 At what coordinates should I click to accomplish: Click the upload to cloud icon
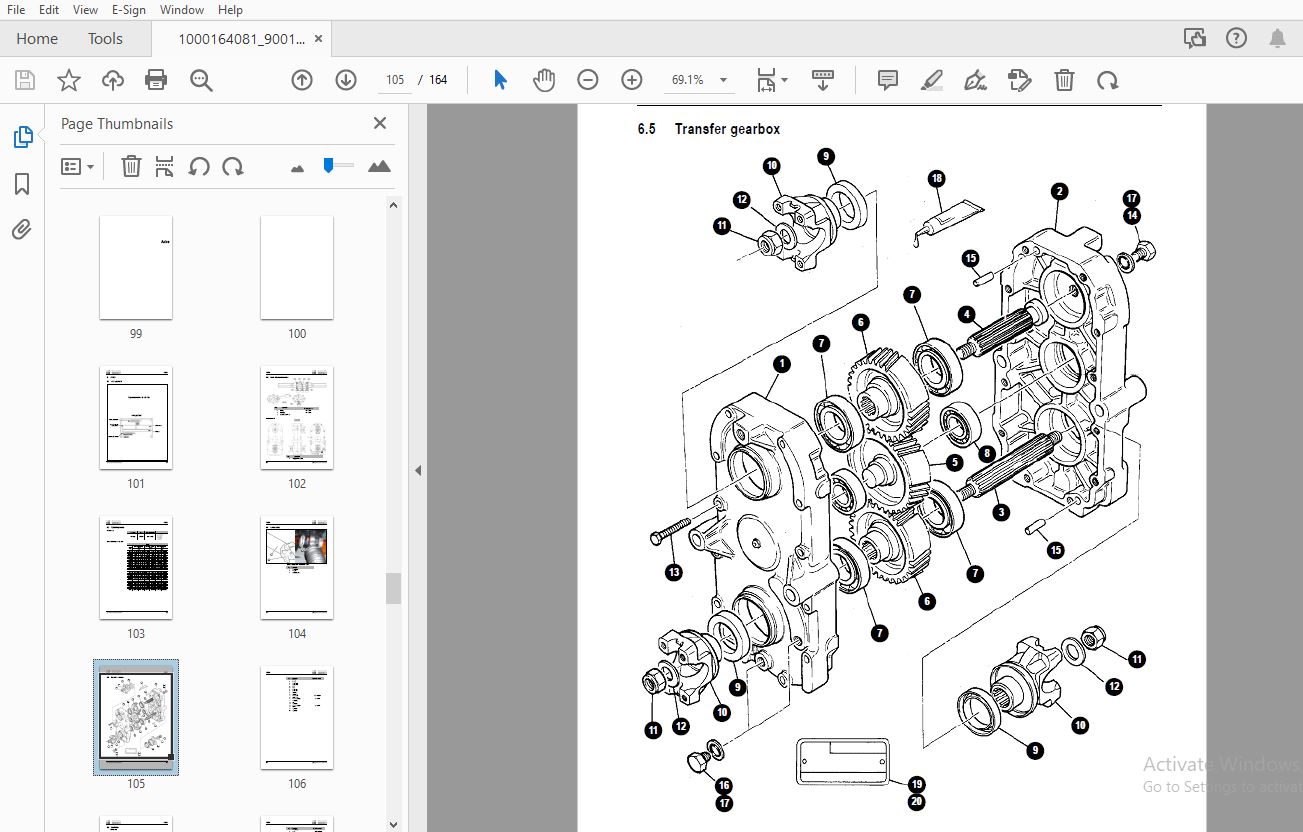tap(113, 80)
